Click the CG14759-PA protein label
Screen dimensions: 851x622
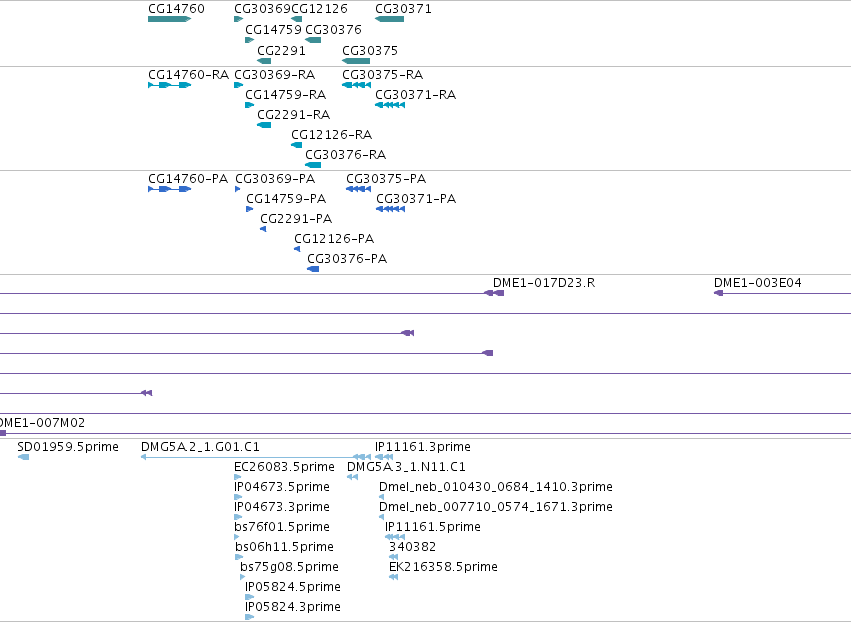tap(286, 199)
